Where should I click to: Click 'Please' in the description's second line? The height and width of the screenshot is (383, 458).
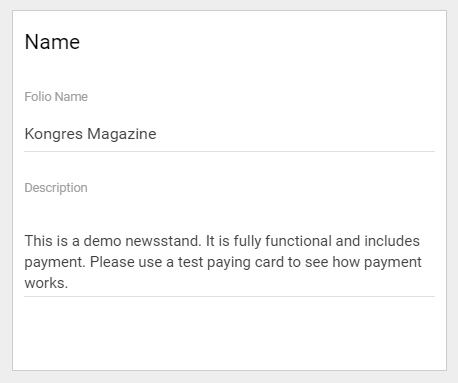(112, 262)
